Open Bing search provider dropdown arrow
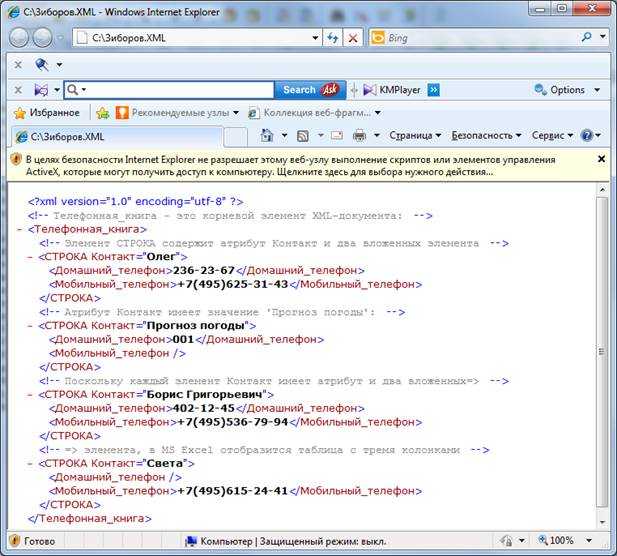Image resolution: width=617 pixels, height=556 pixels. 603,37
